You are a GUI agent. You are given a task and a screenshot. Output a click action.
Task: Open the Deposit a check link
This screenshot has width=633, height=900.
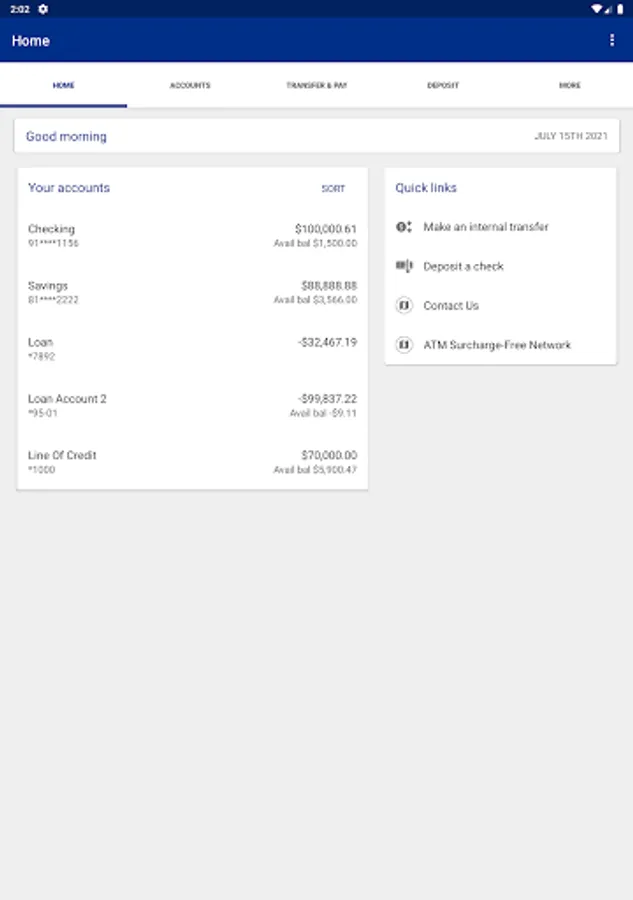(x=463, y=266)
